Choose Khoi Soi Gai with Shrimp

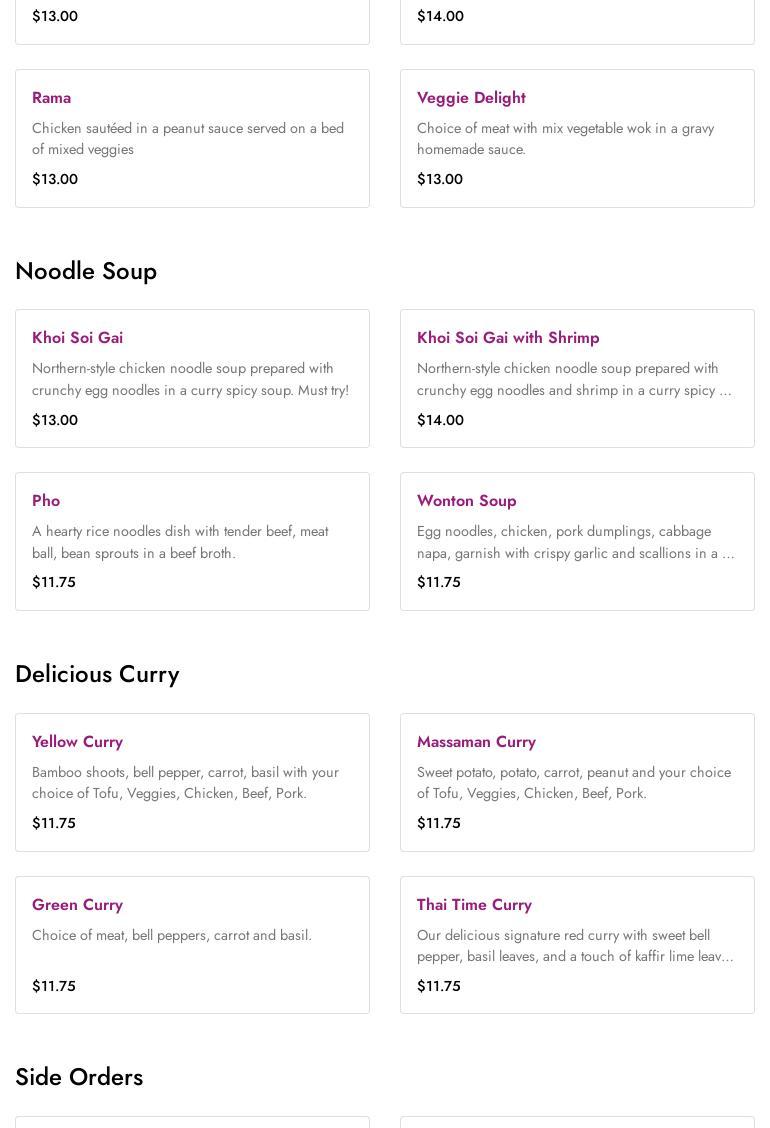coord(508,338)
